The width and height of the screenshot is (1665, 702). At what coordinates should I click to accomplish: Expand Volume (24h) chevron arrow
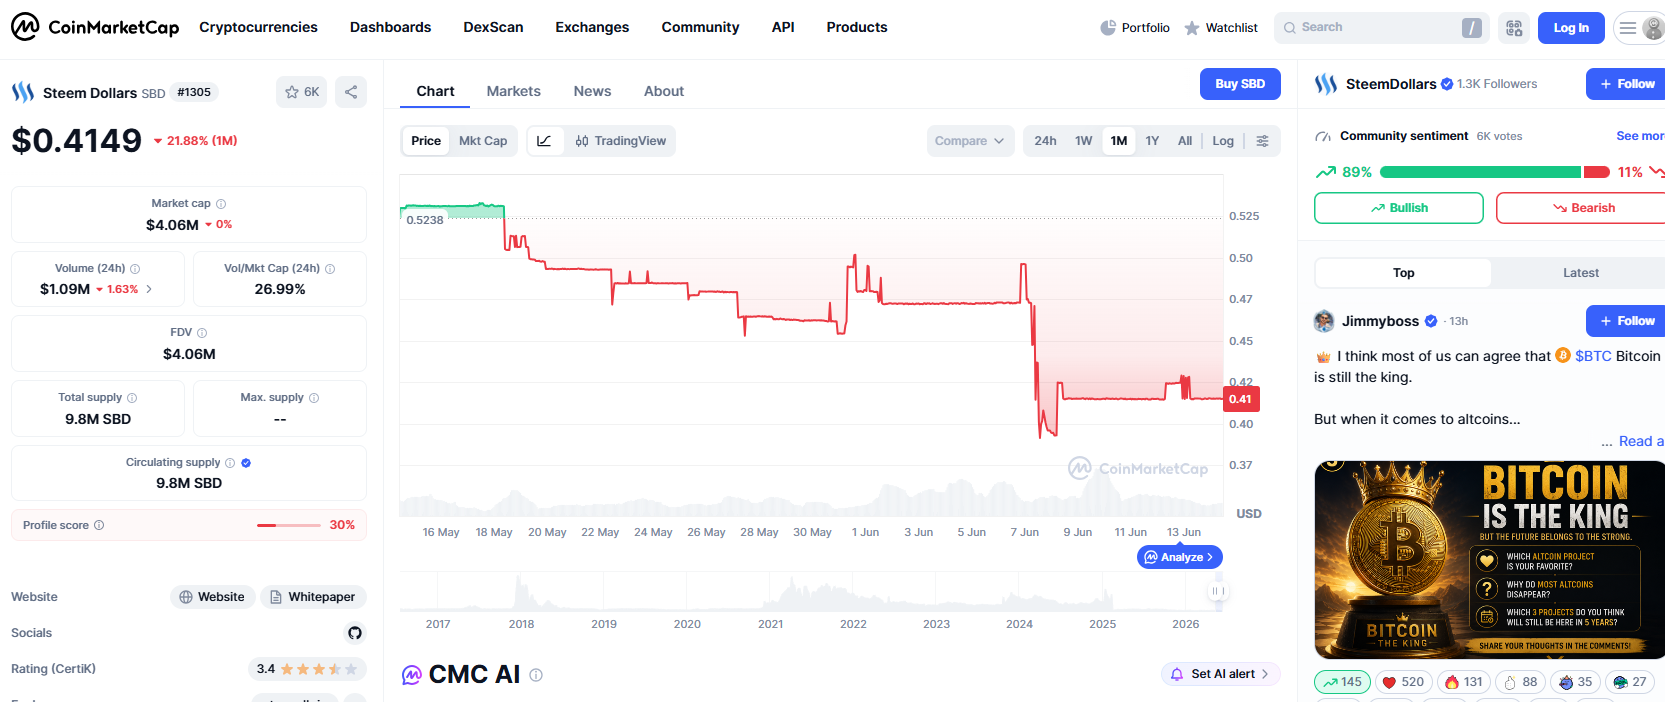point(149,289)
